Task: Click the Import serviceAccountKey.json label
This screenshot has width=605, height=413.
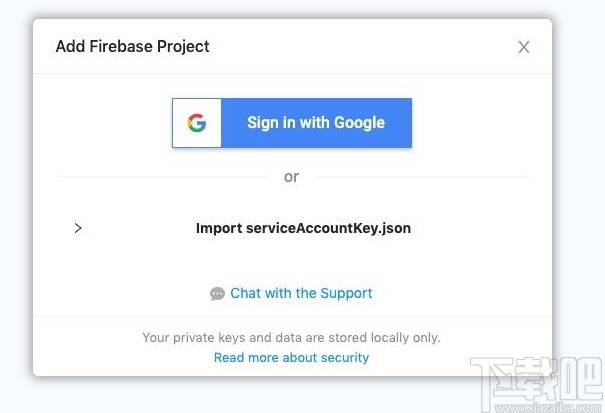Action: 303,228
